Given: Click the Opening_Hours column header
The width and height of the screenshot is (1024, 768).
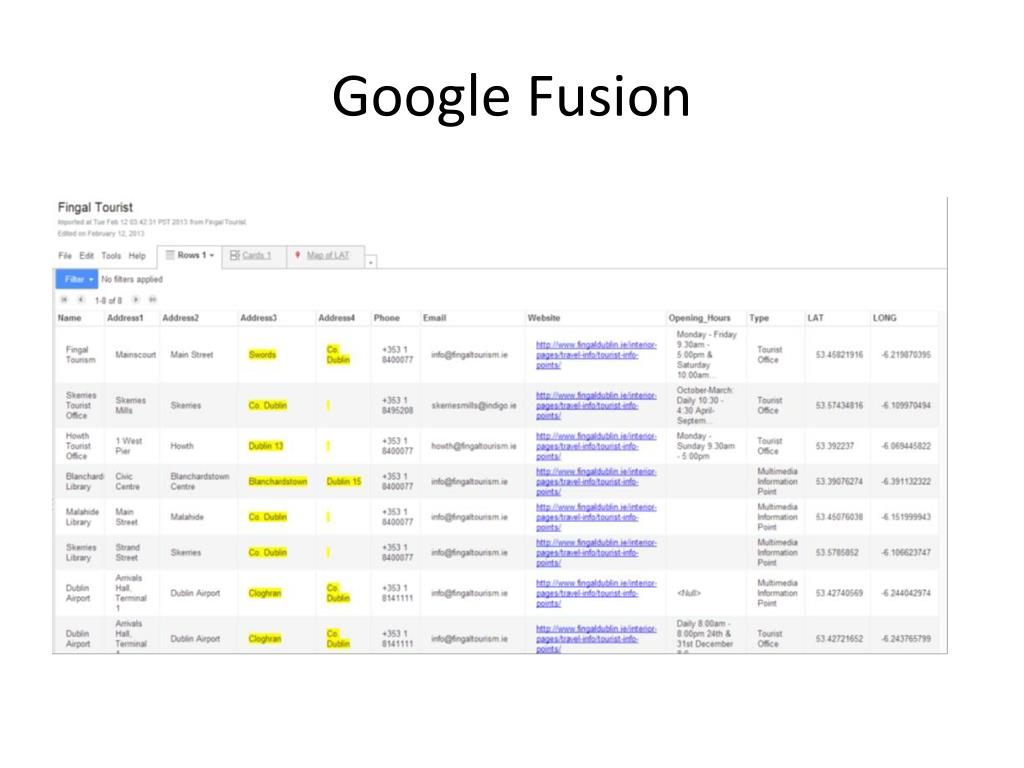Looking at the screenshot, I should tap(699, 318).
